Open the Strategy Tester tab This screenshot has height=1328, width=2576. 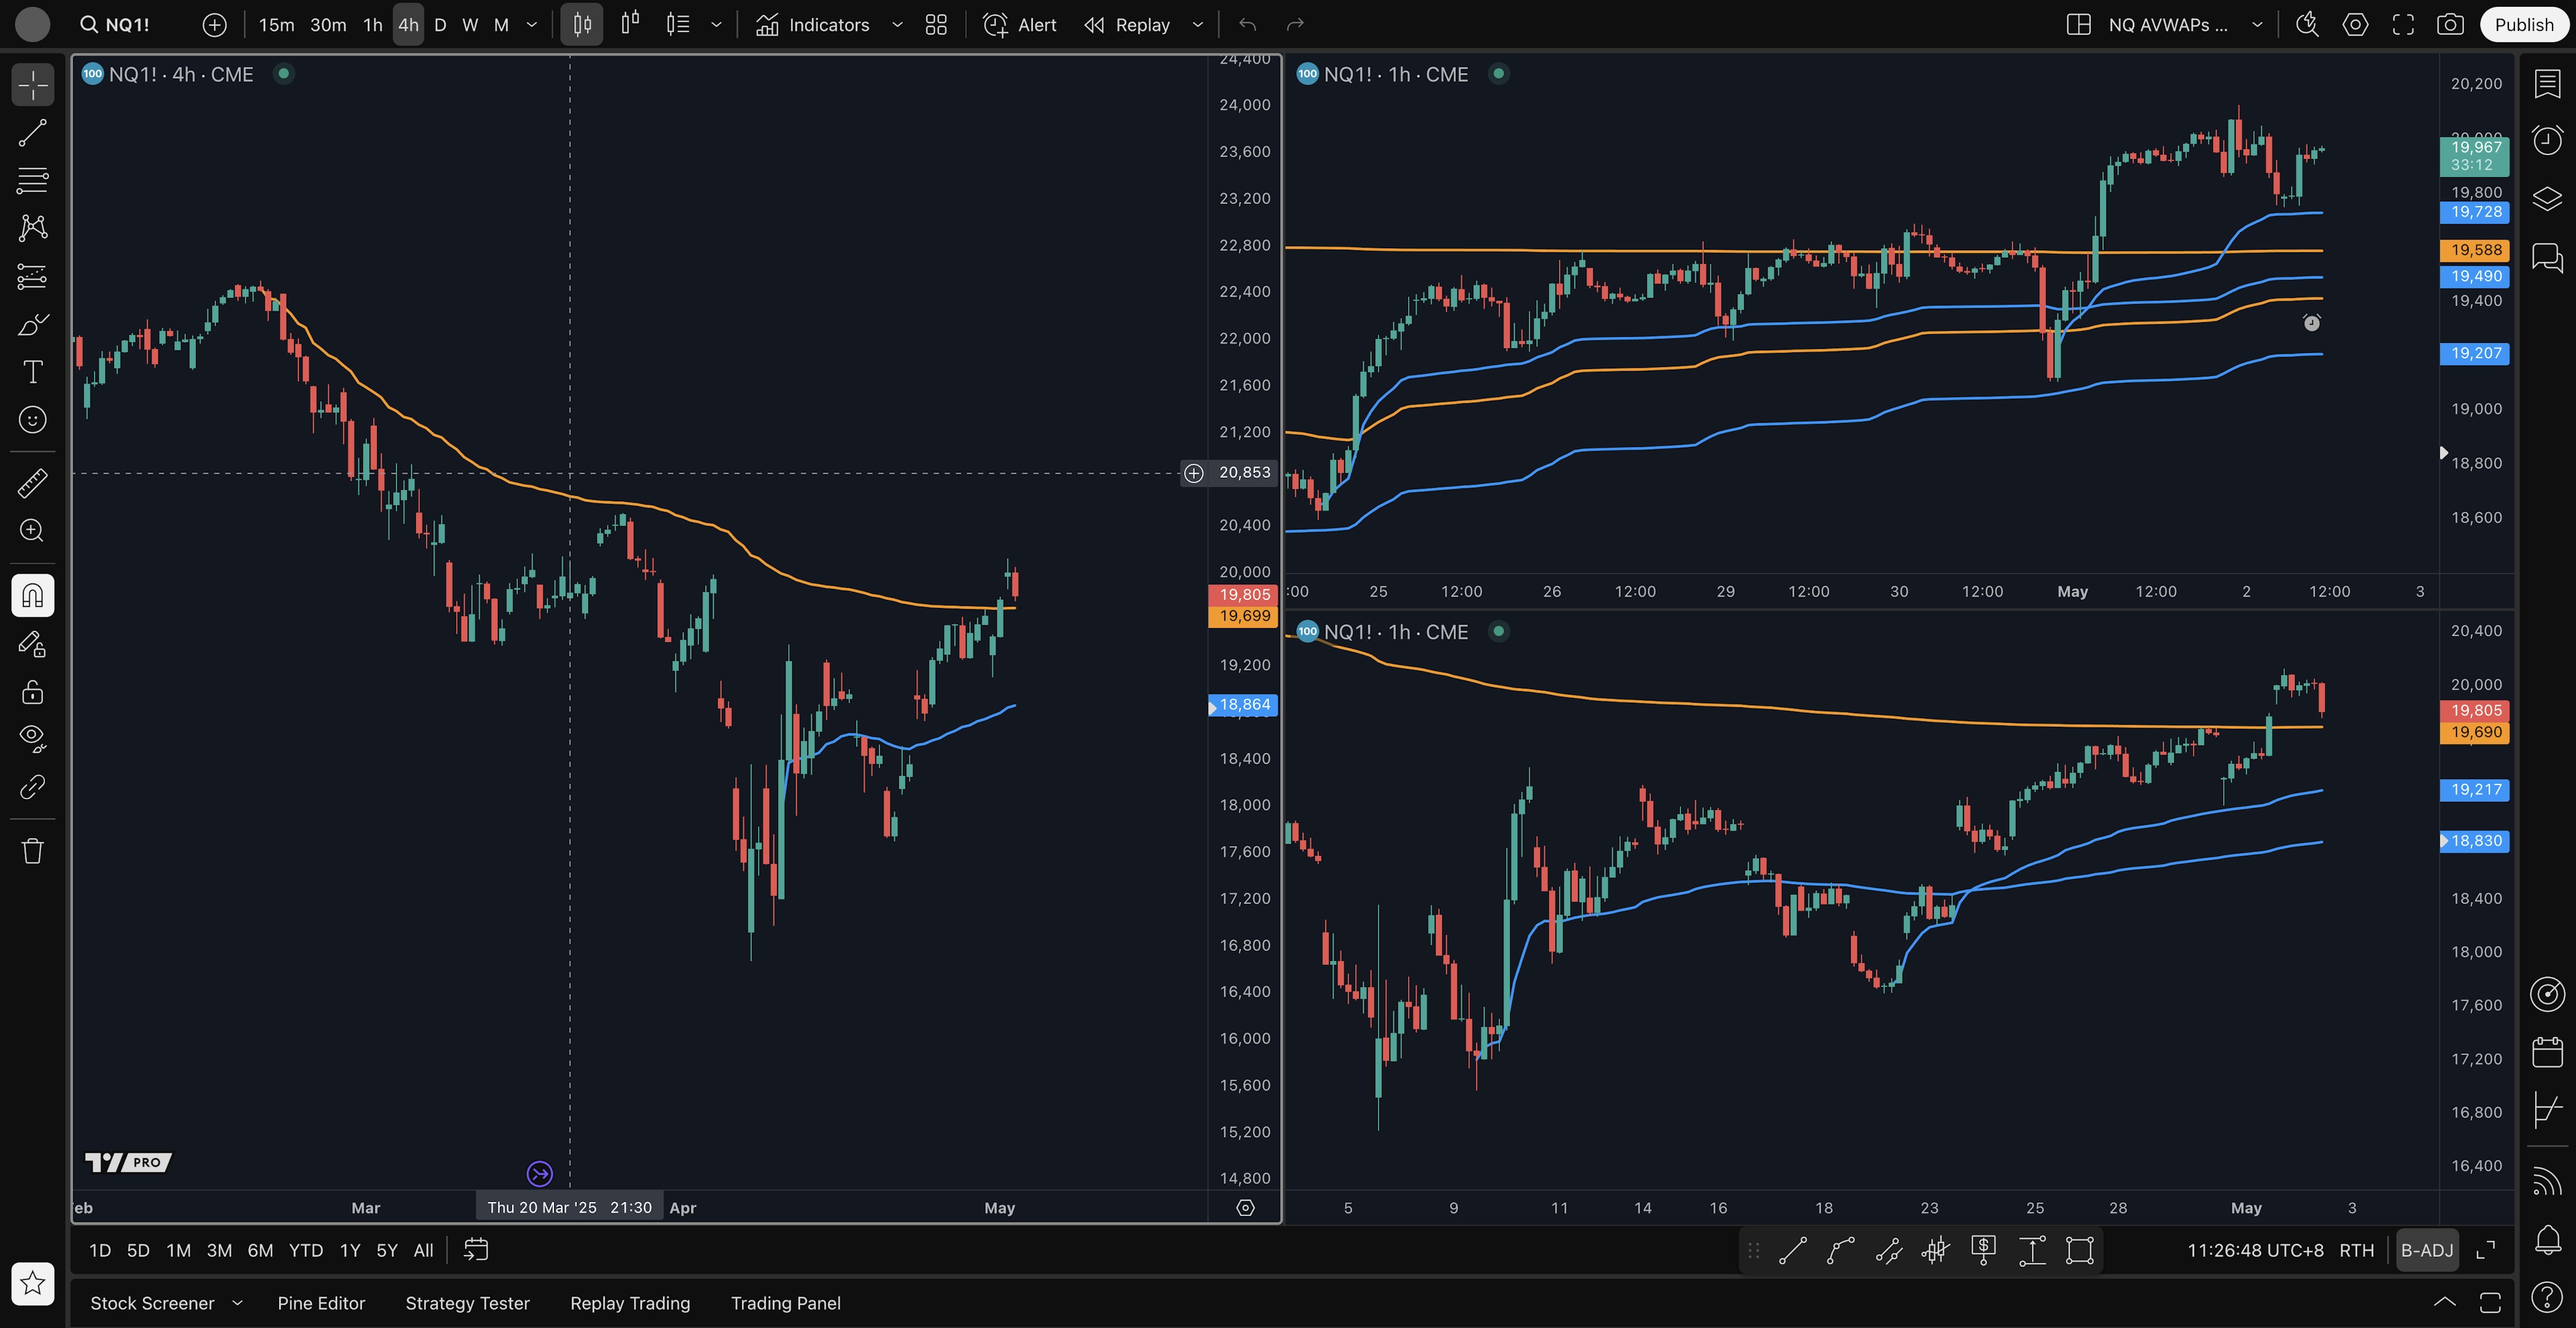coord(467,1303)
